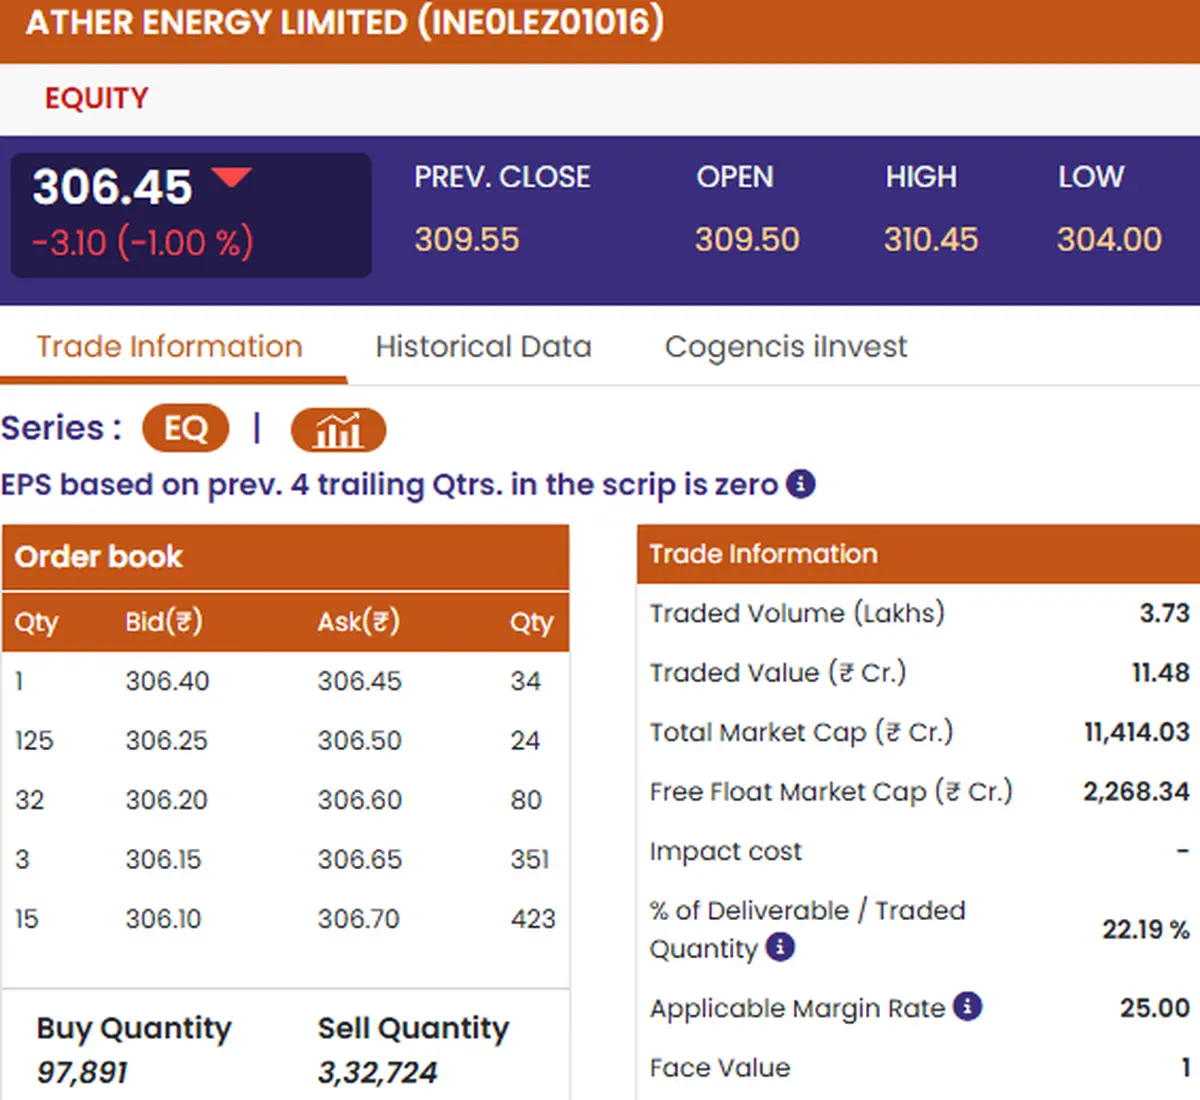Click the Traded Volume value 3.73
This screenshot has width=1200, height=1100.
1165,613
